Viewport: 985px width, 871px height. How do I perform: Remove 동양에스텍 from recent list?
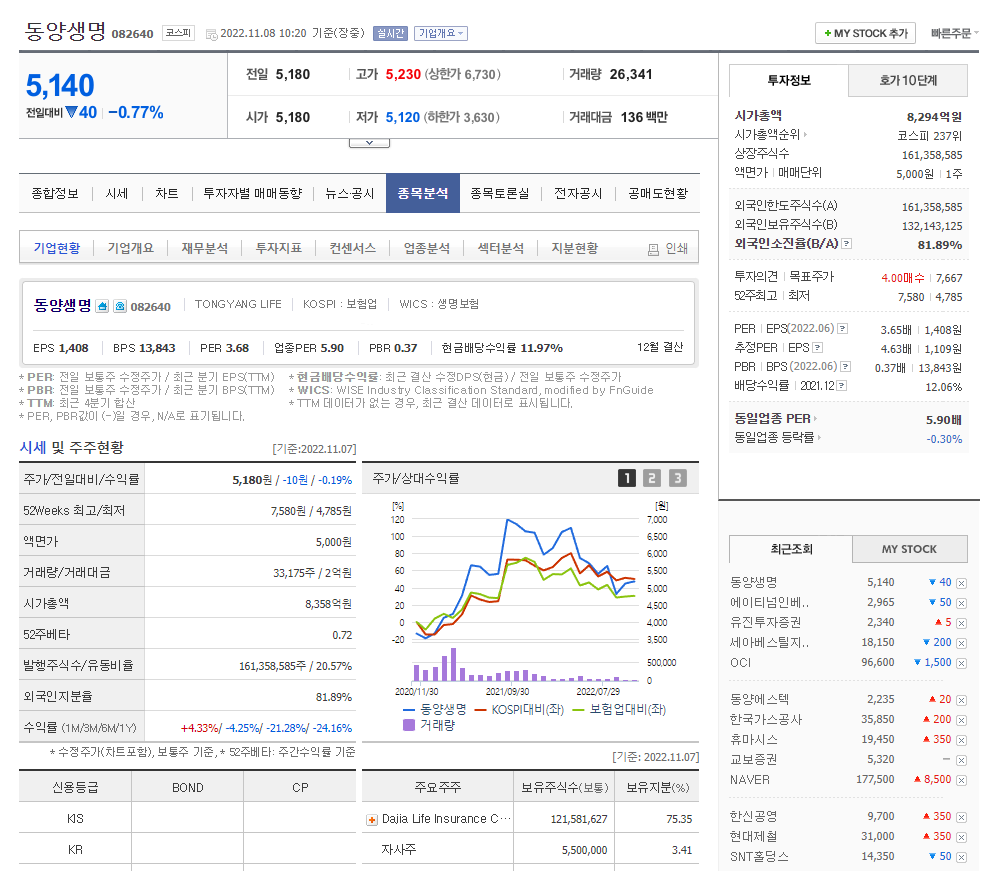961,700
